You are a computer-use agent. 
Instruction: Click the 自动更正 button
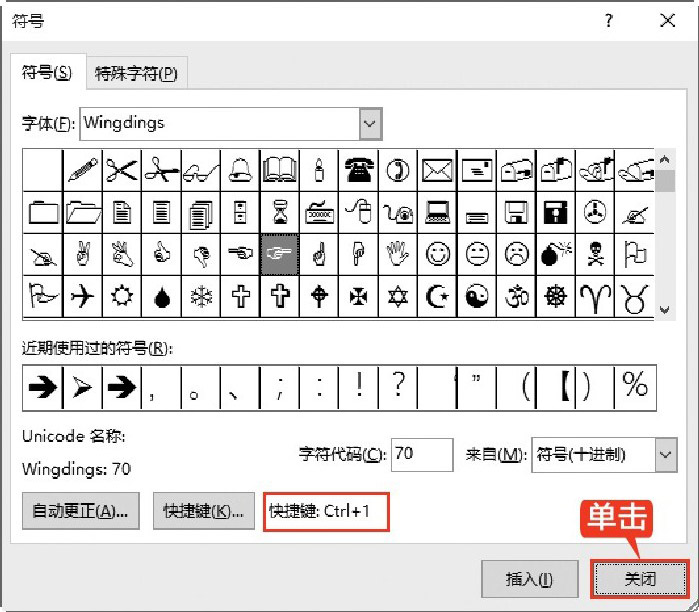pos(80,512)
